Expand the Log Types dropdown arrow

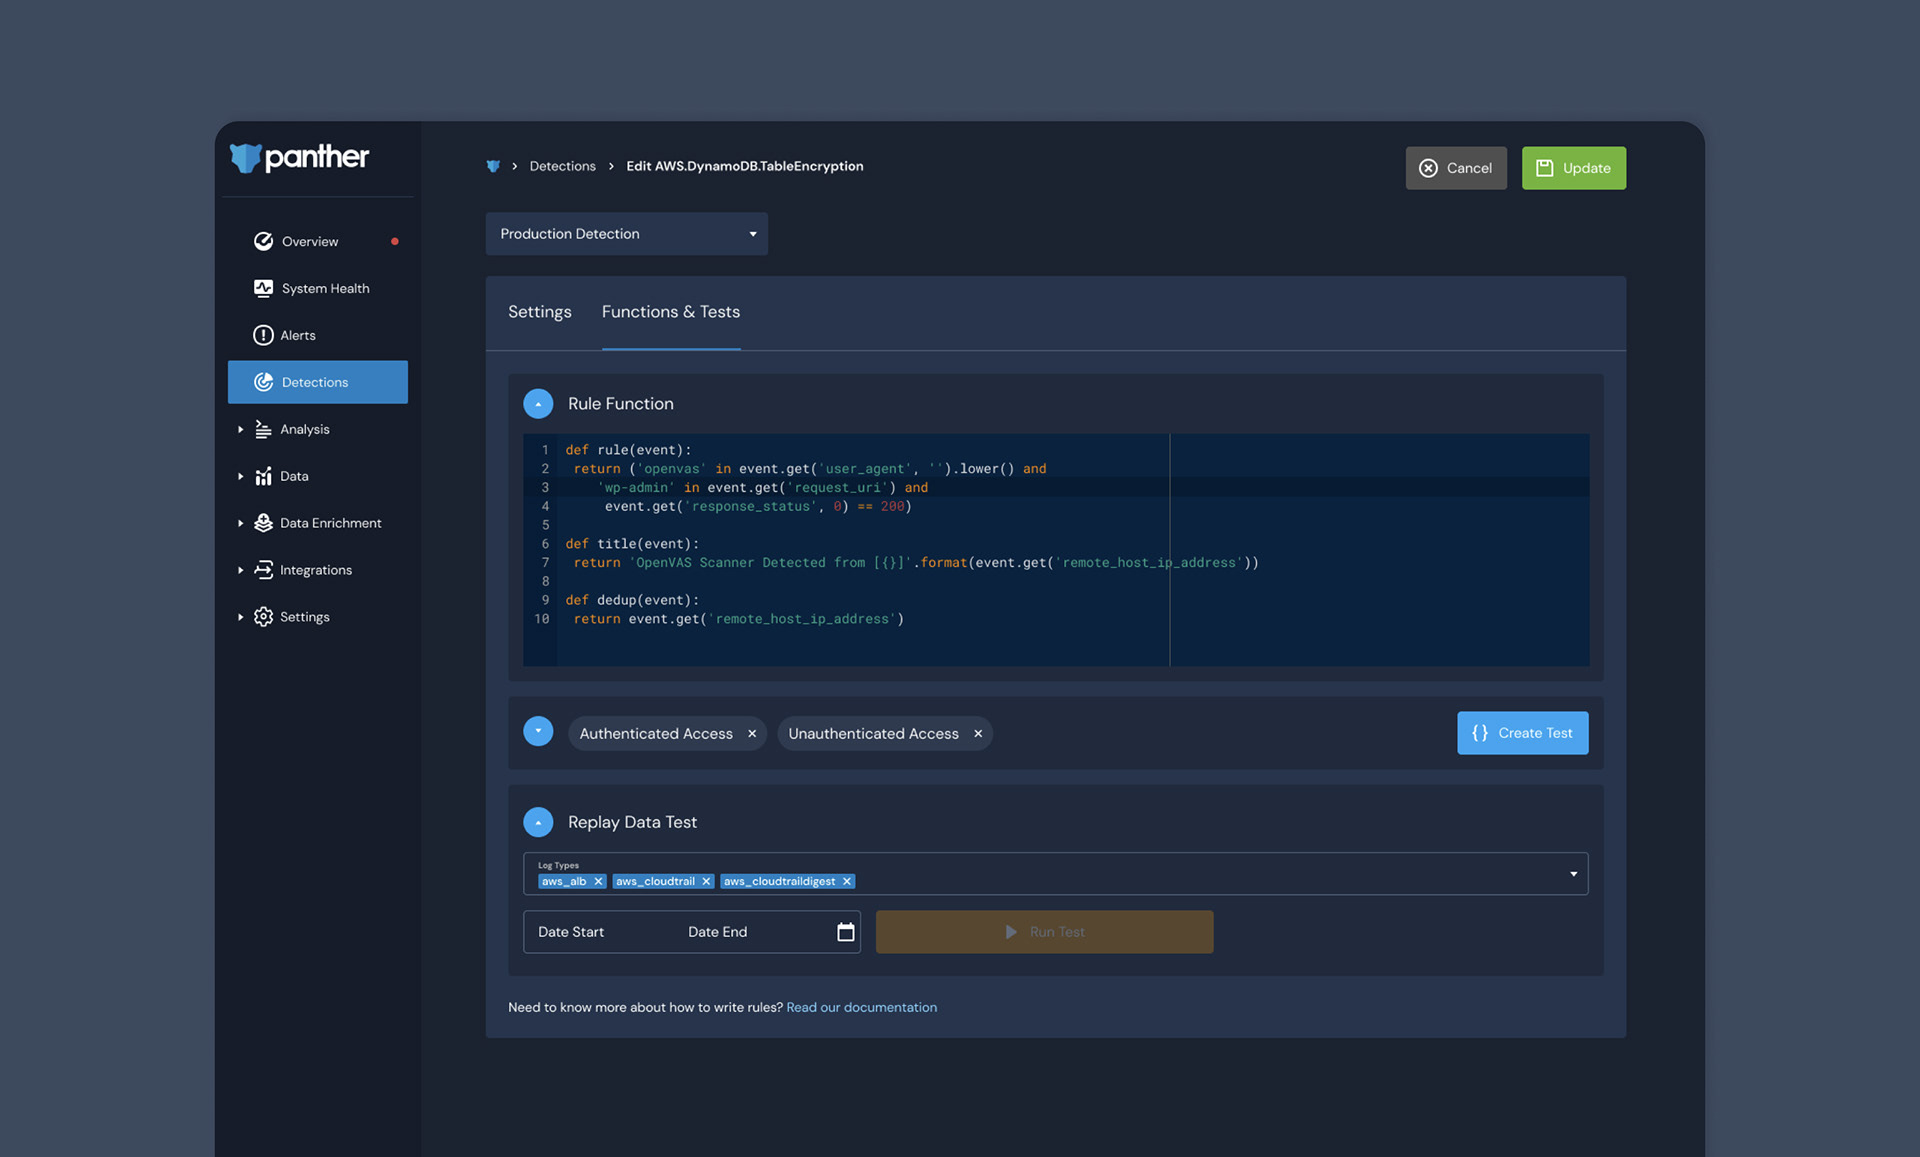click(x=1573, y=874)
